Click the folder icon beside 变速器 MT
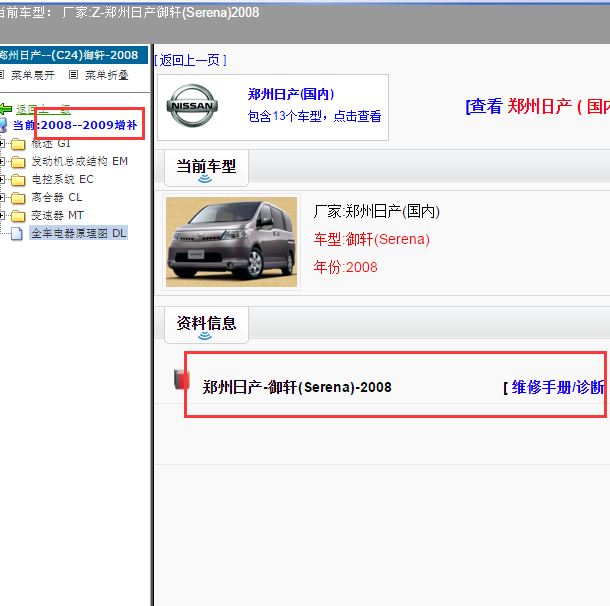This screenshot has width=610, height=606. pos(18,215)
